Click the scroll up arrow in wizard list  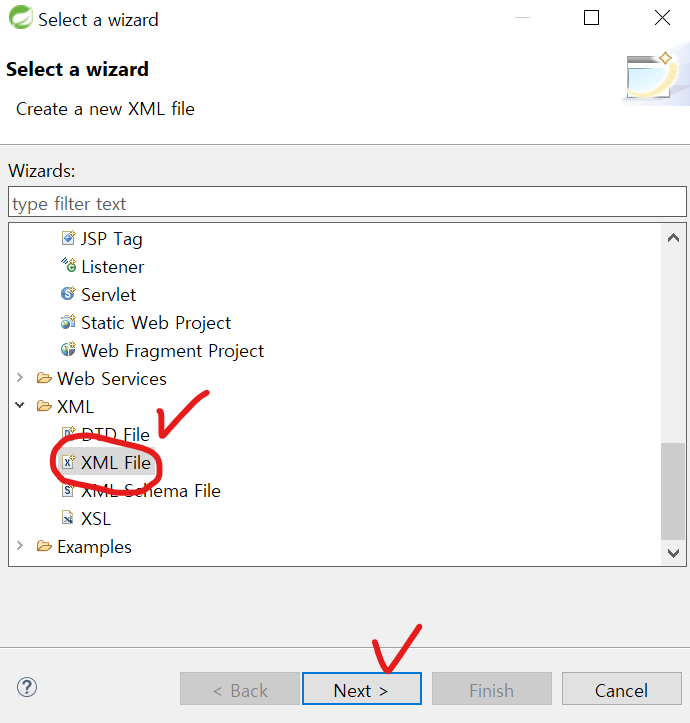click(673, 238)
